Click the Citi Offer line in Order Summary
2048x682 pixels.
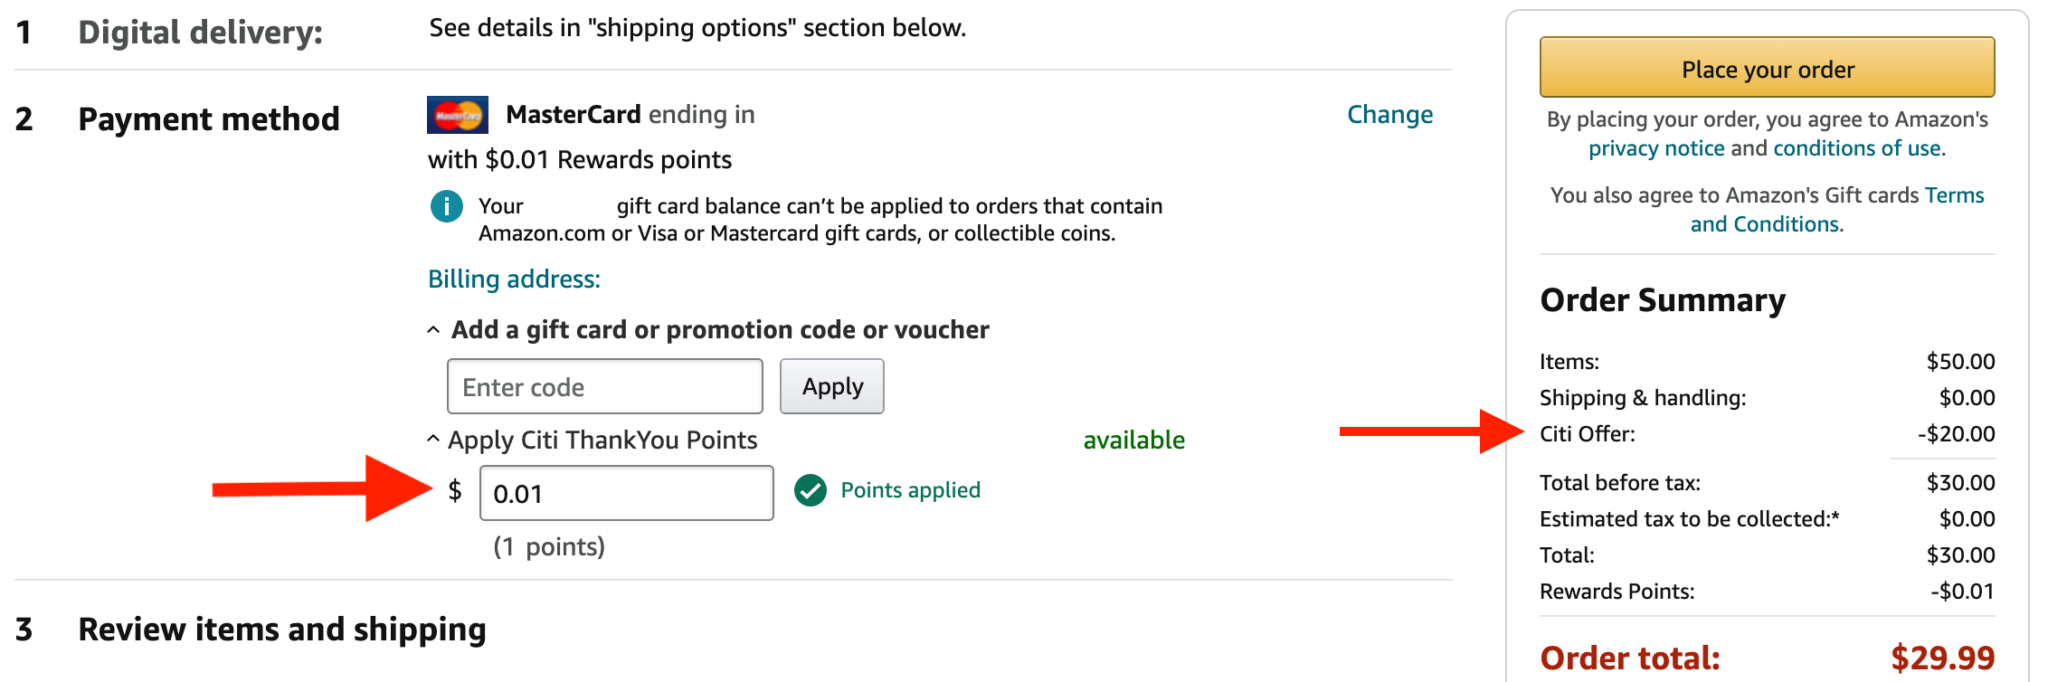coord(1588,433)
